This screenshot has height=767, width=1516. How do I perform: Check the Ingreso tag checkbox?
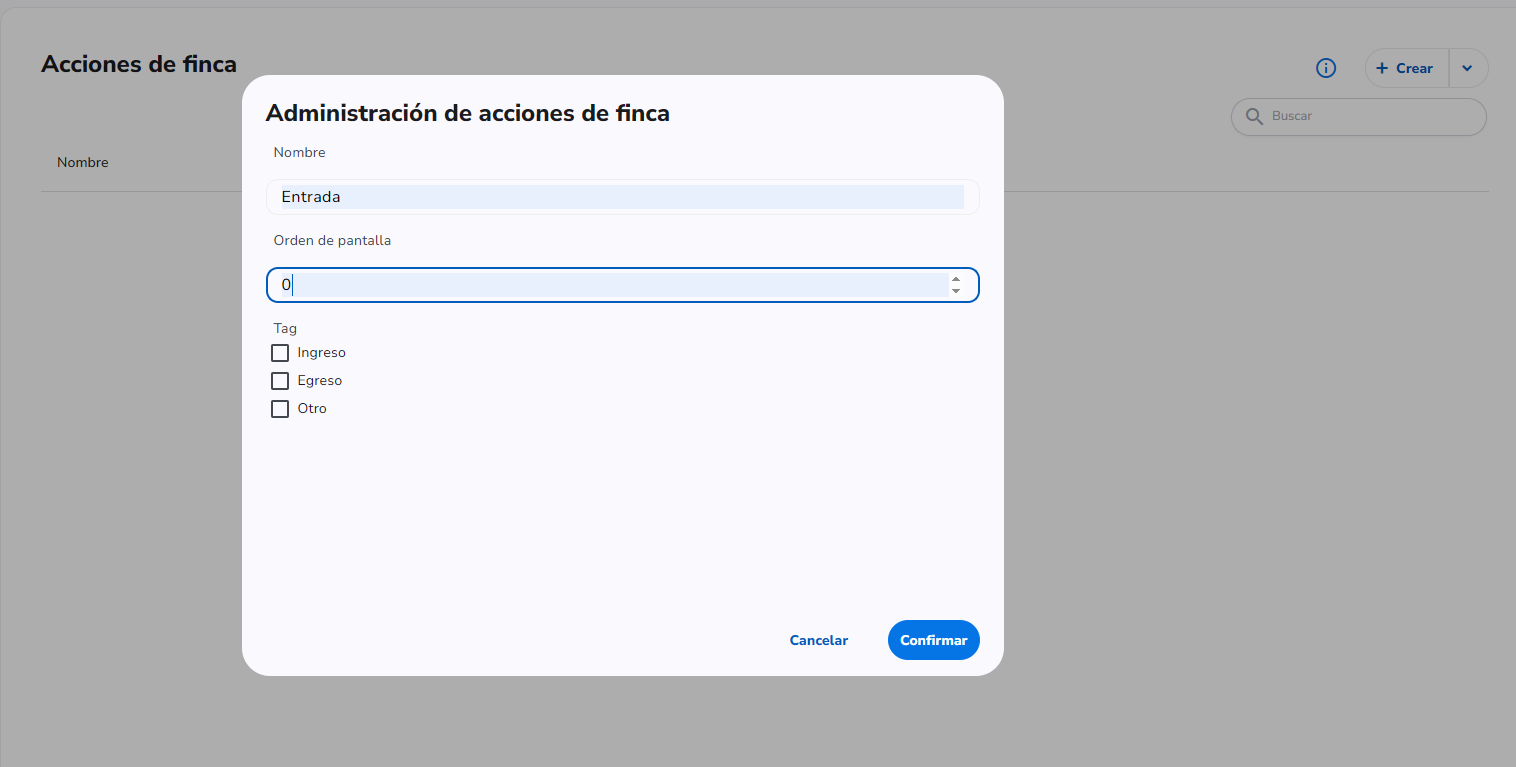point(280,353)
